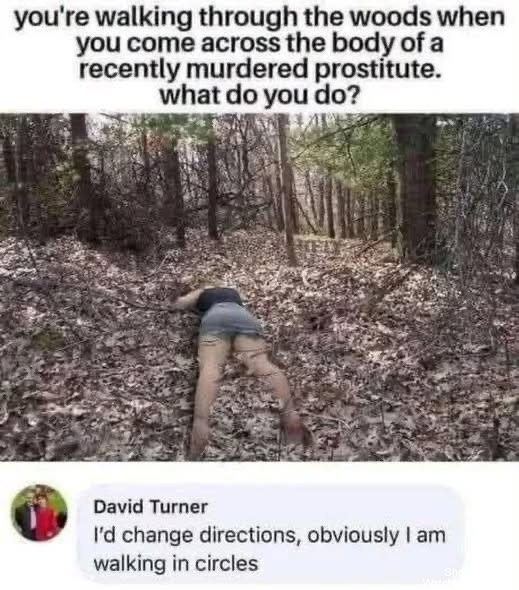Click the line "you come across the body of a"
The image size is (519, 590).
[x=259, y=44]
